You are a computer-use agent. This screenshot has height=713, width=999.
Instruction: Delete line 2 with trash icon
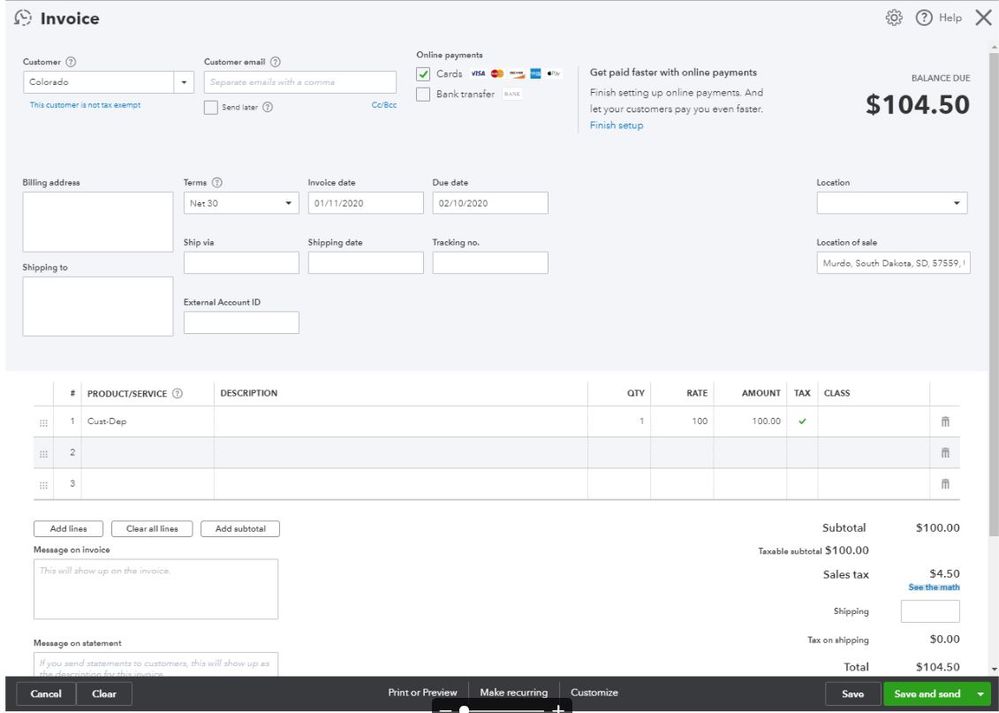[x=945, y=452]
